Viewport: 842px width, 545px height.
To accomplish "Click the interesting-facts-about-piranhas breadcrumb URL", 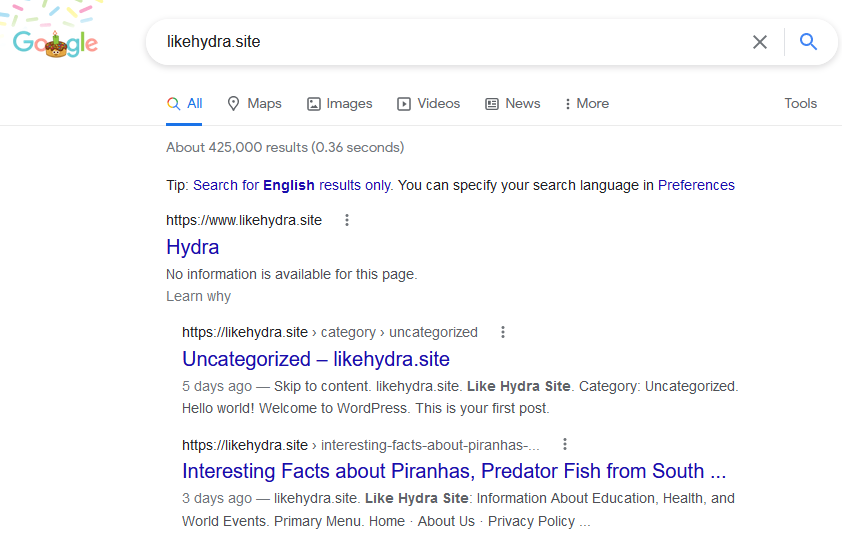I will (x=361, y=445).
